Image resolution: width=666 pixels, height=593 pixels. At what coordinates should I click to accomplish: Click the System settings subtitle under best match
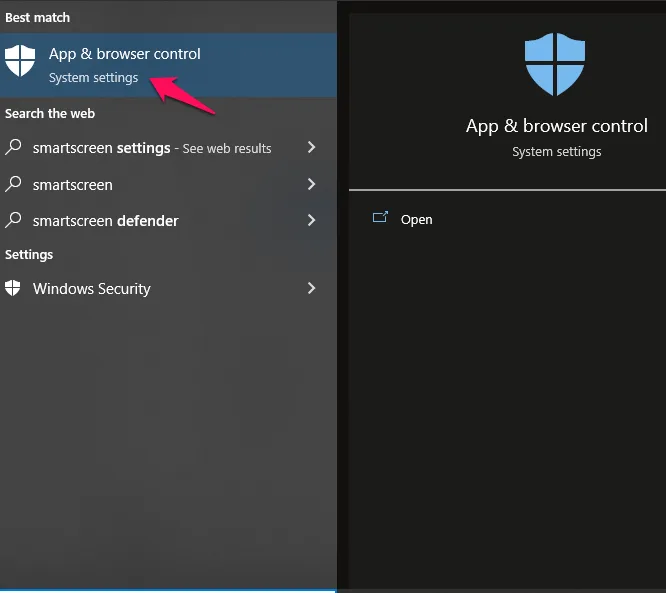(x=93, y=78)
